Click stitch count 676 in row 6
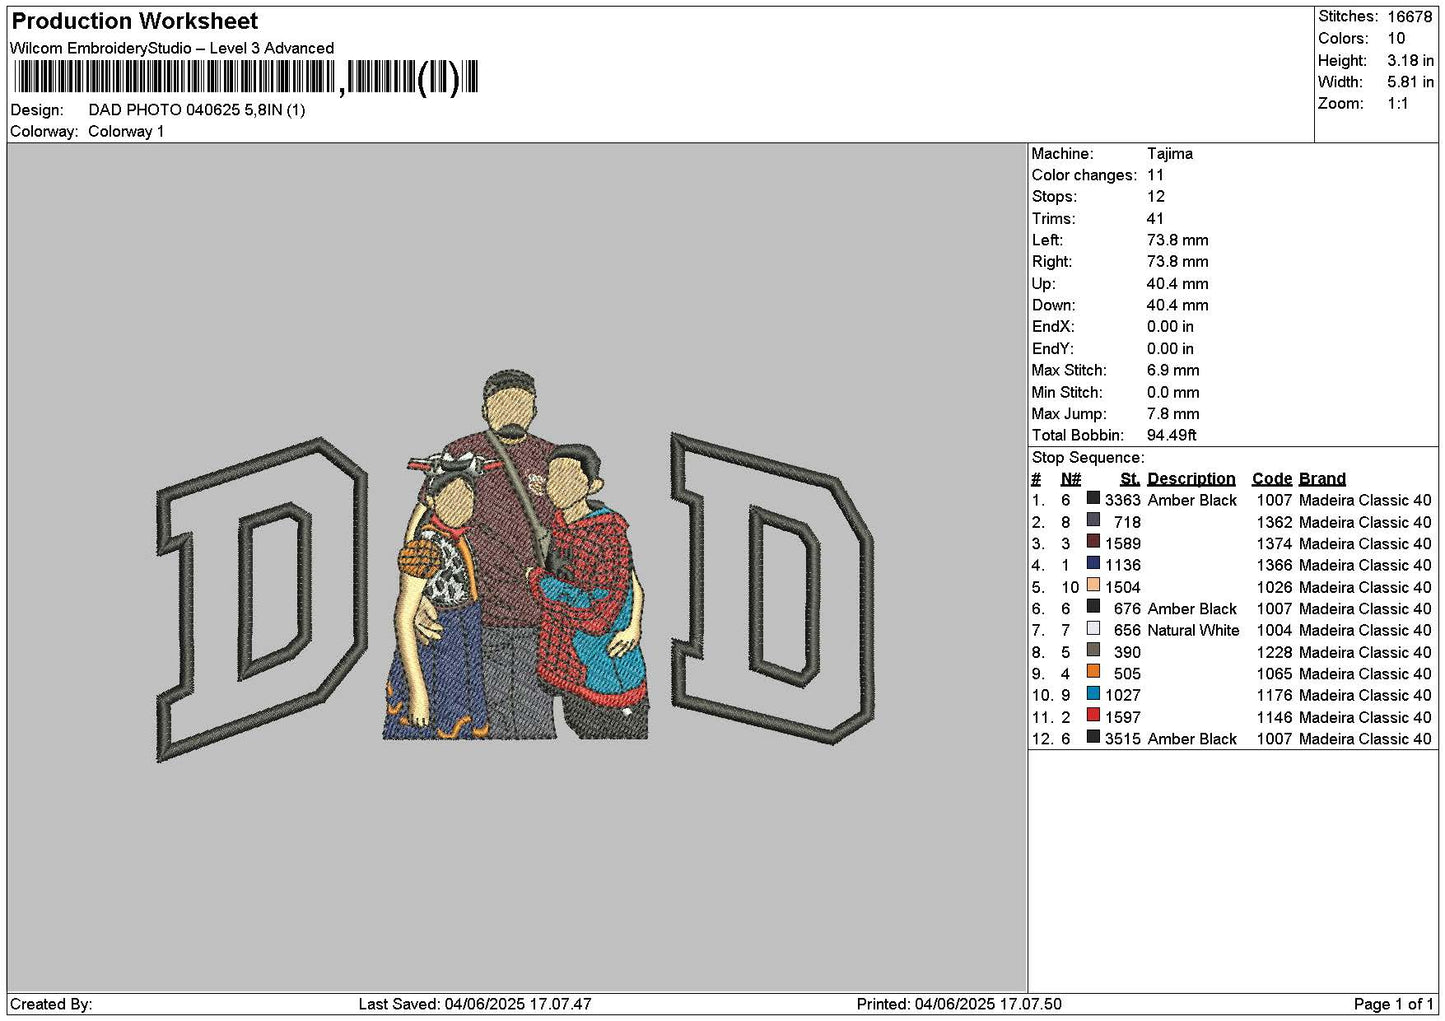 (1127, 609)
